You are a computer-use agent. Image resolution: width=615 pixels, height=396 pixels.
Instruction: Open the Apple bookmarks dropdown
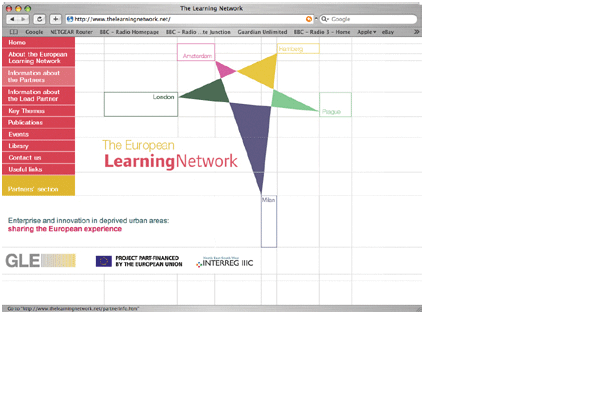[x=366, y=32]
